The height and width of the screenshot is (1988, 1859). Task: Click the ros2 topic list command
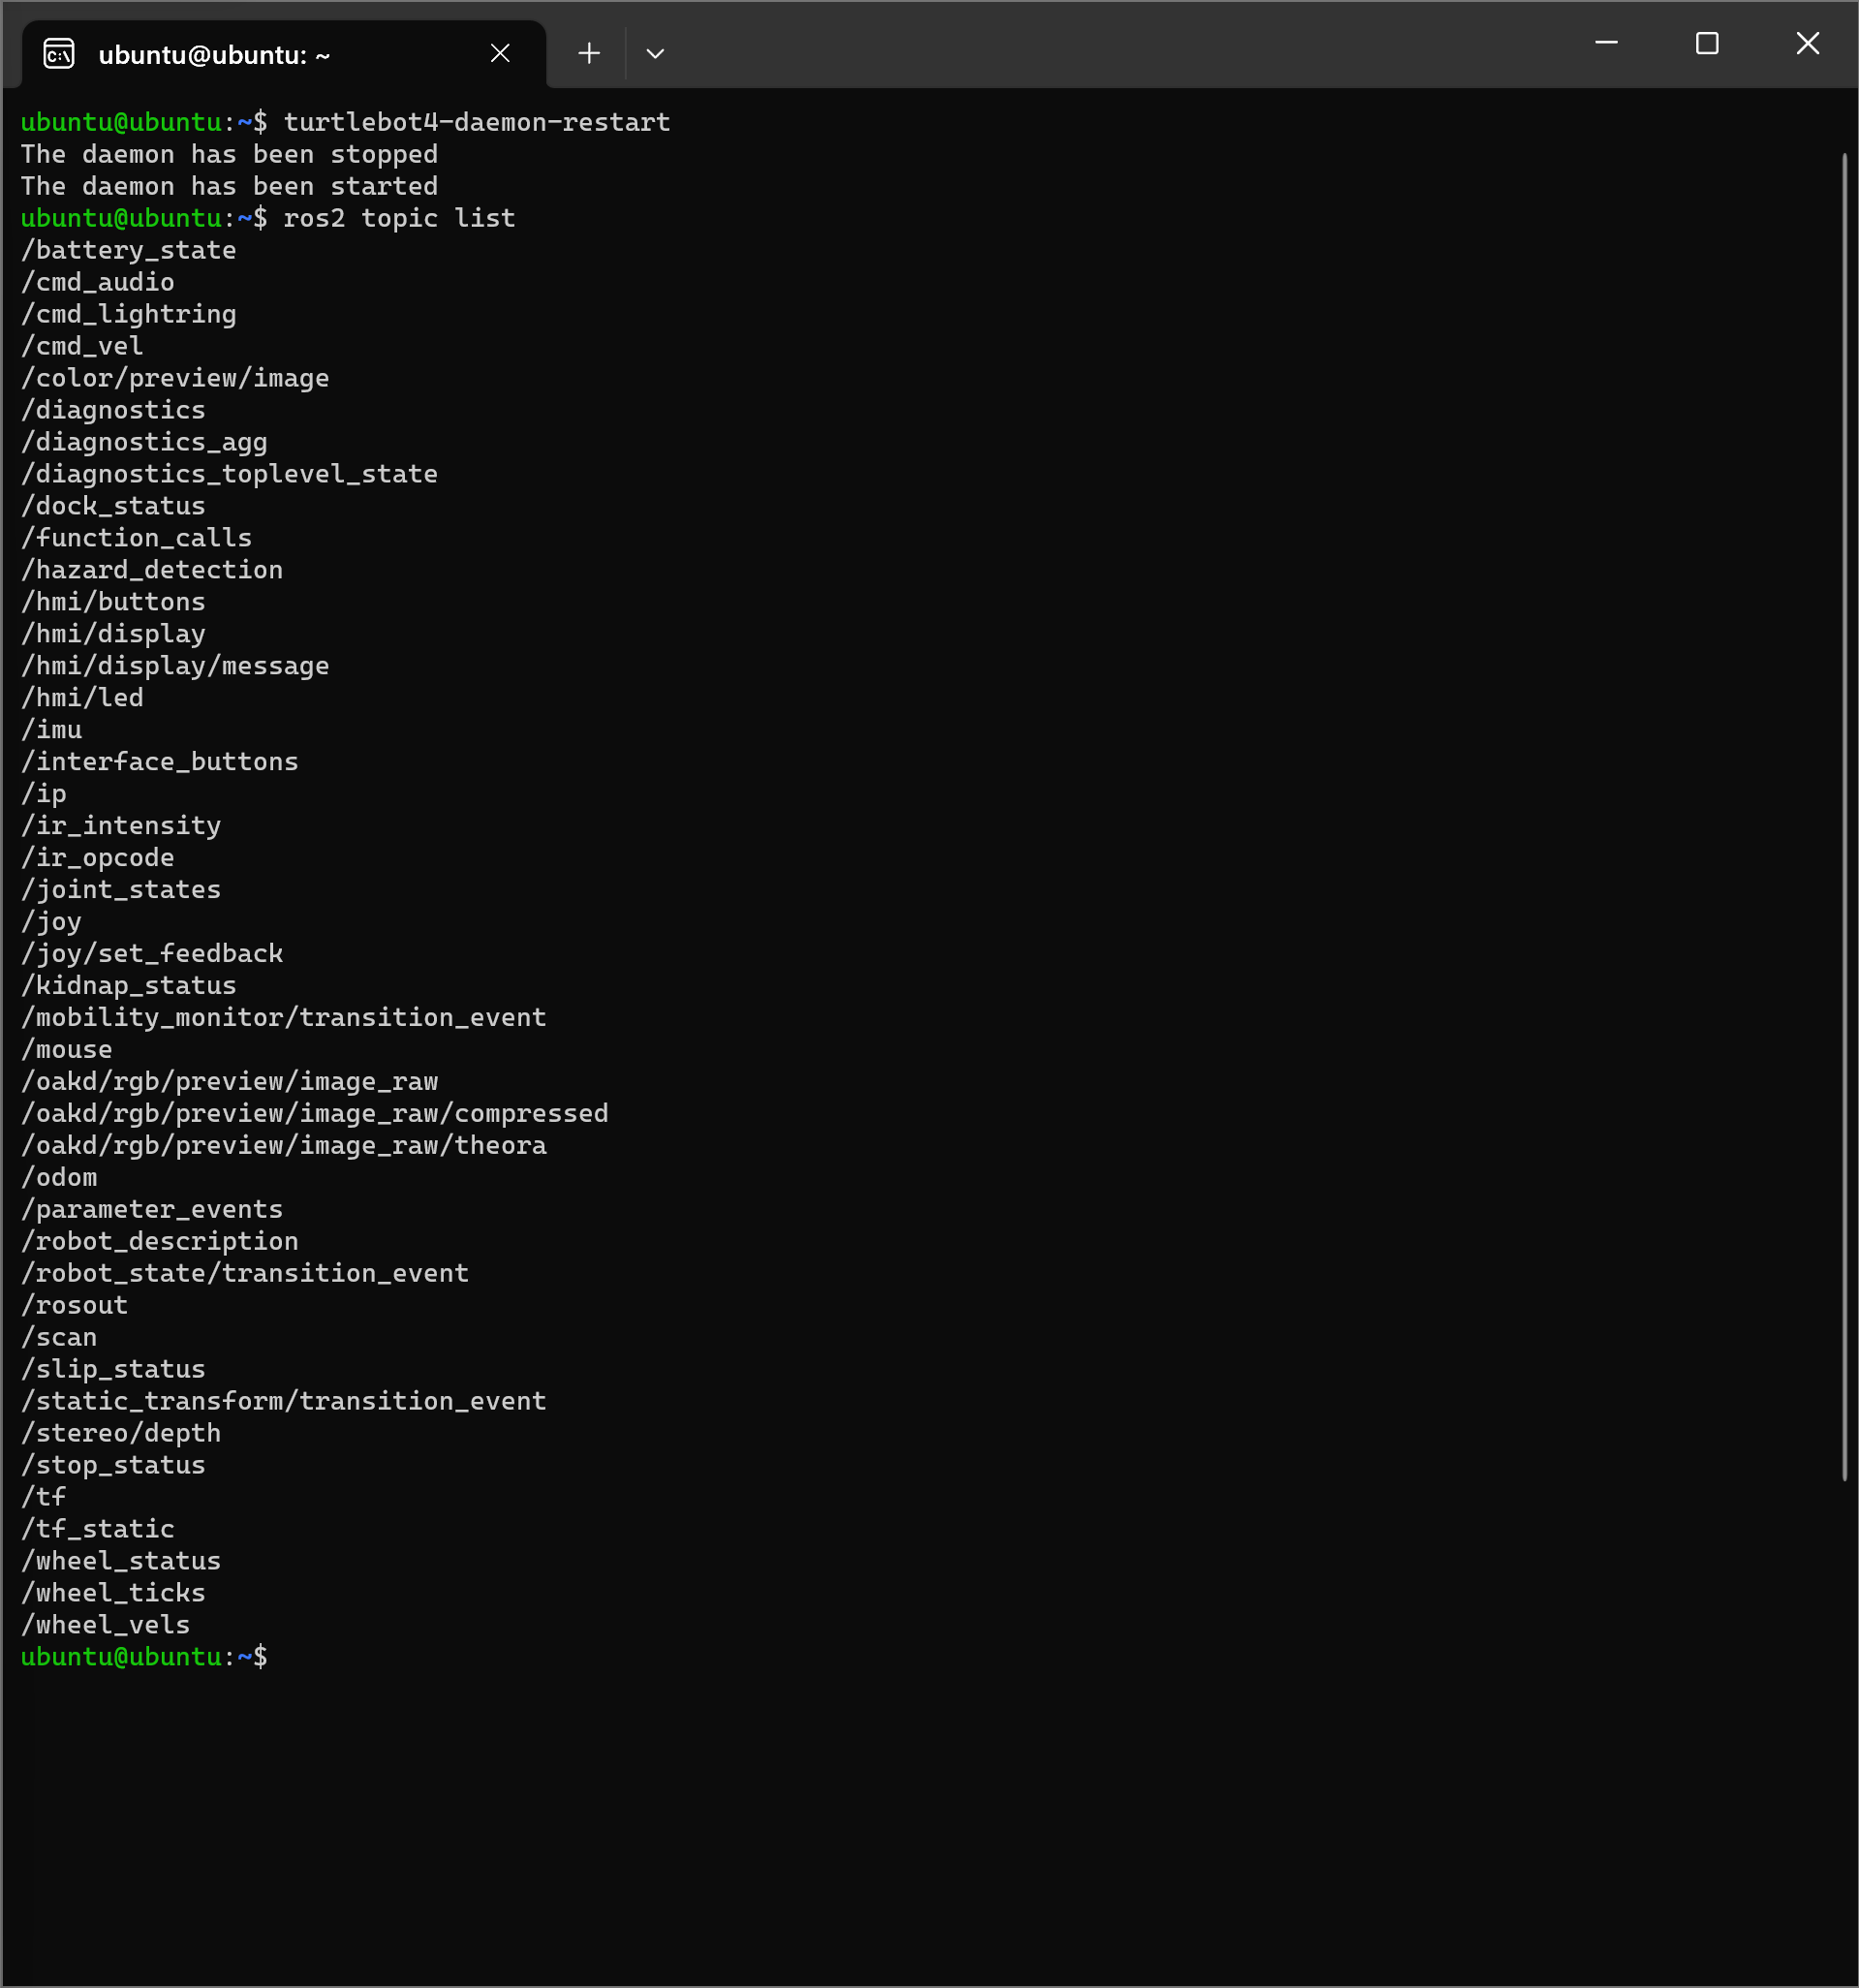pyautogui.click(x=399, y=217)
